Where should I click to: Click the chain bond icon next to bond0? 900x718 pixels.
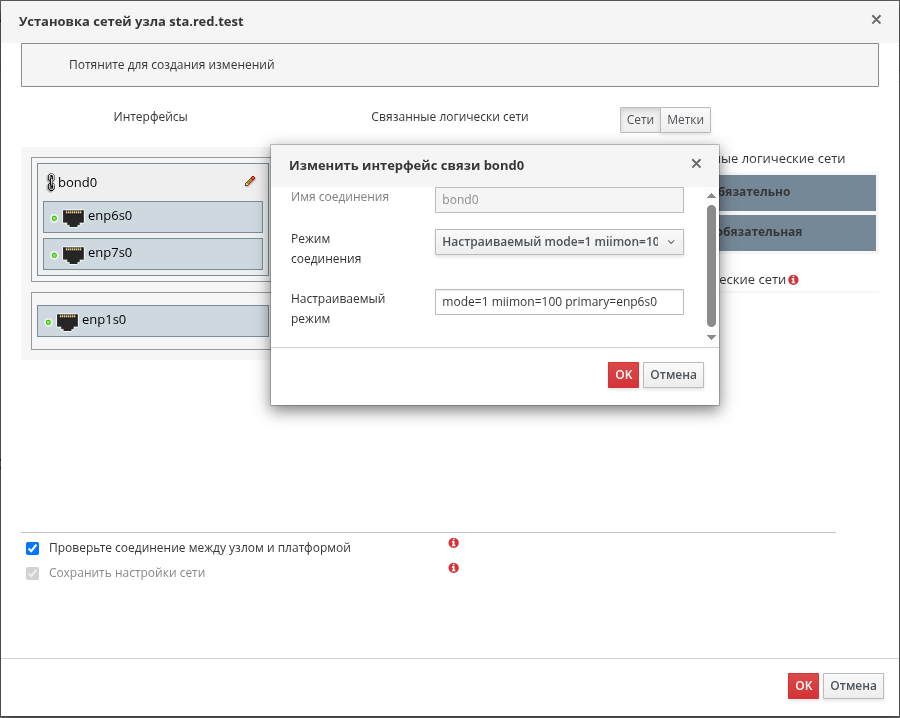(x=51, y=183)
